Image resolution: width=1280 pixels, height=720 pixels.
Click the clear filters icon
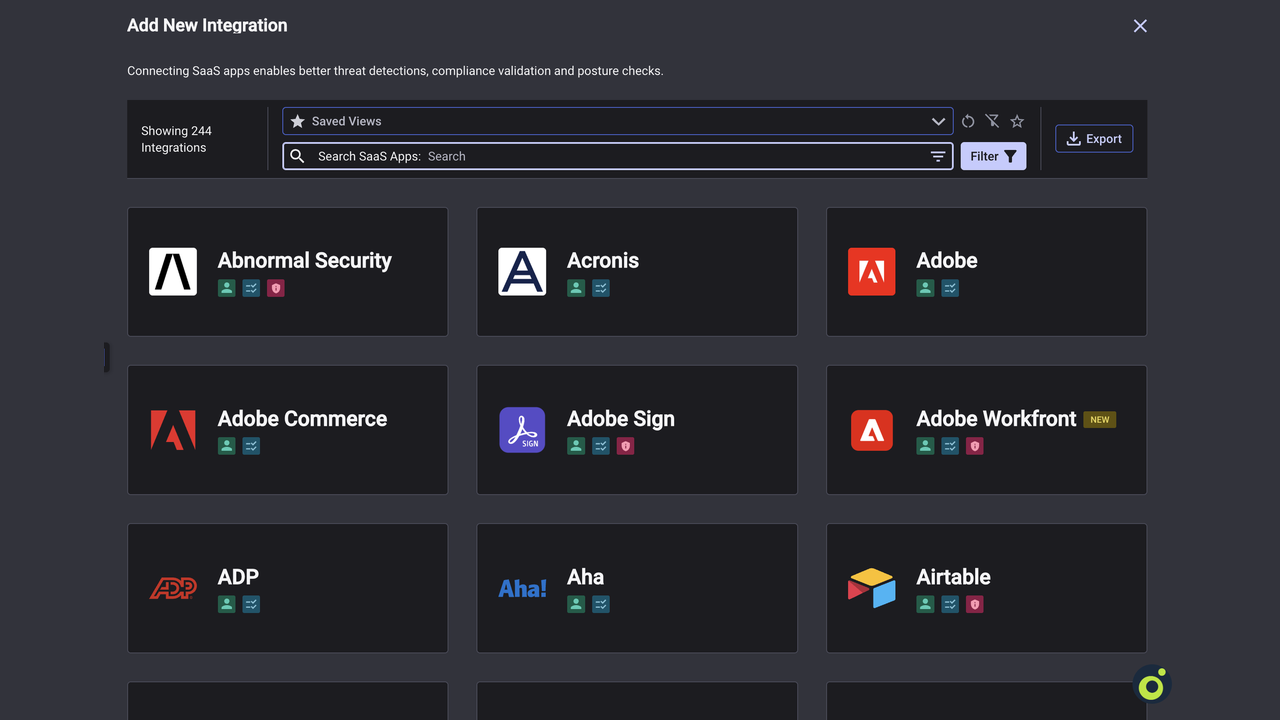pyautogui.click(x=992, y=121)
